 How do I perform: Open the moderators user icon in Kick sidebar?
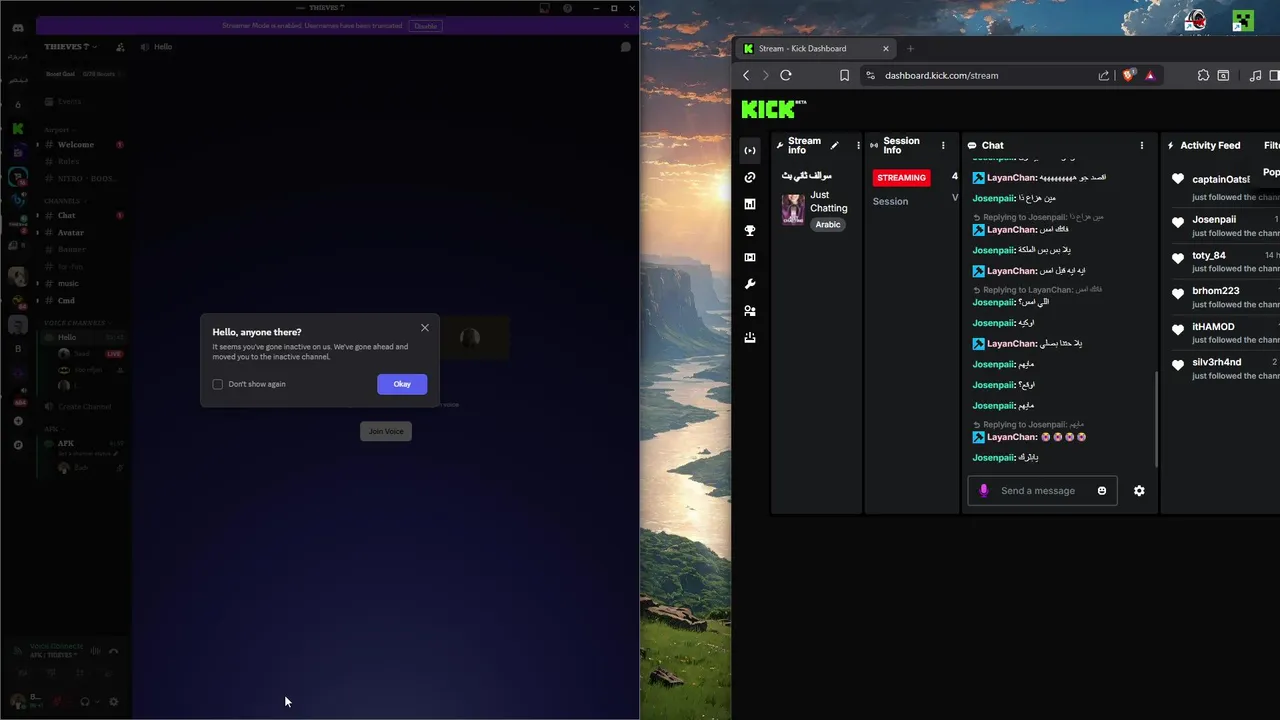point(750,311)
